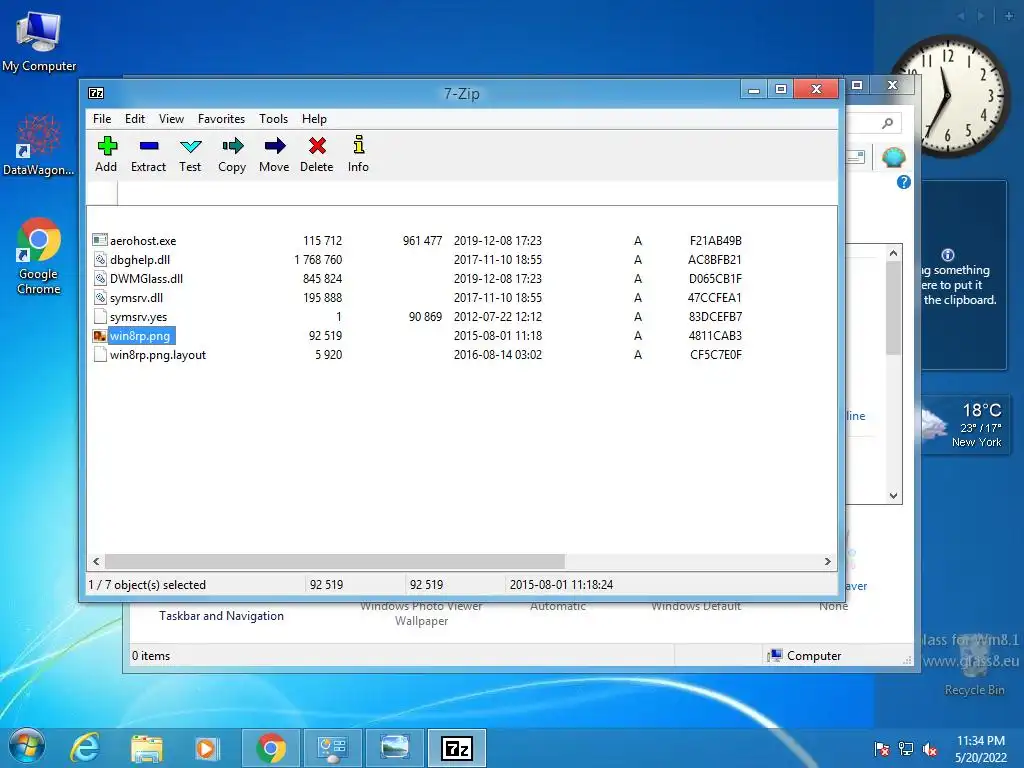
Task: Click left arrow of horizontal scrollbar
Action: (x=96, y=561)
